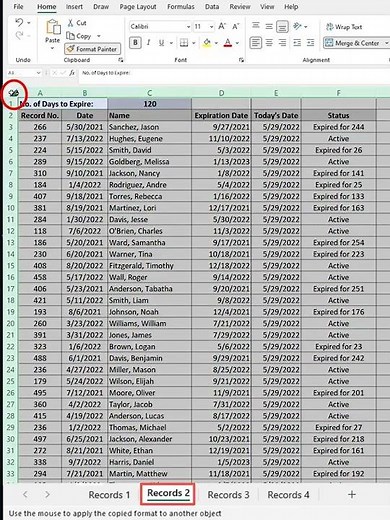
Task: Increase indent icon
Action: [x=310, y=43]
